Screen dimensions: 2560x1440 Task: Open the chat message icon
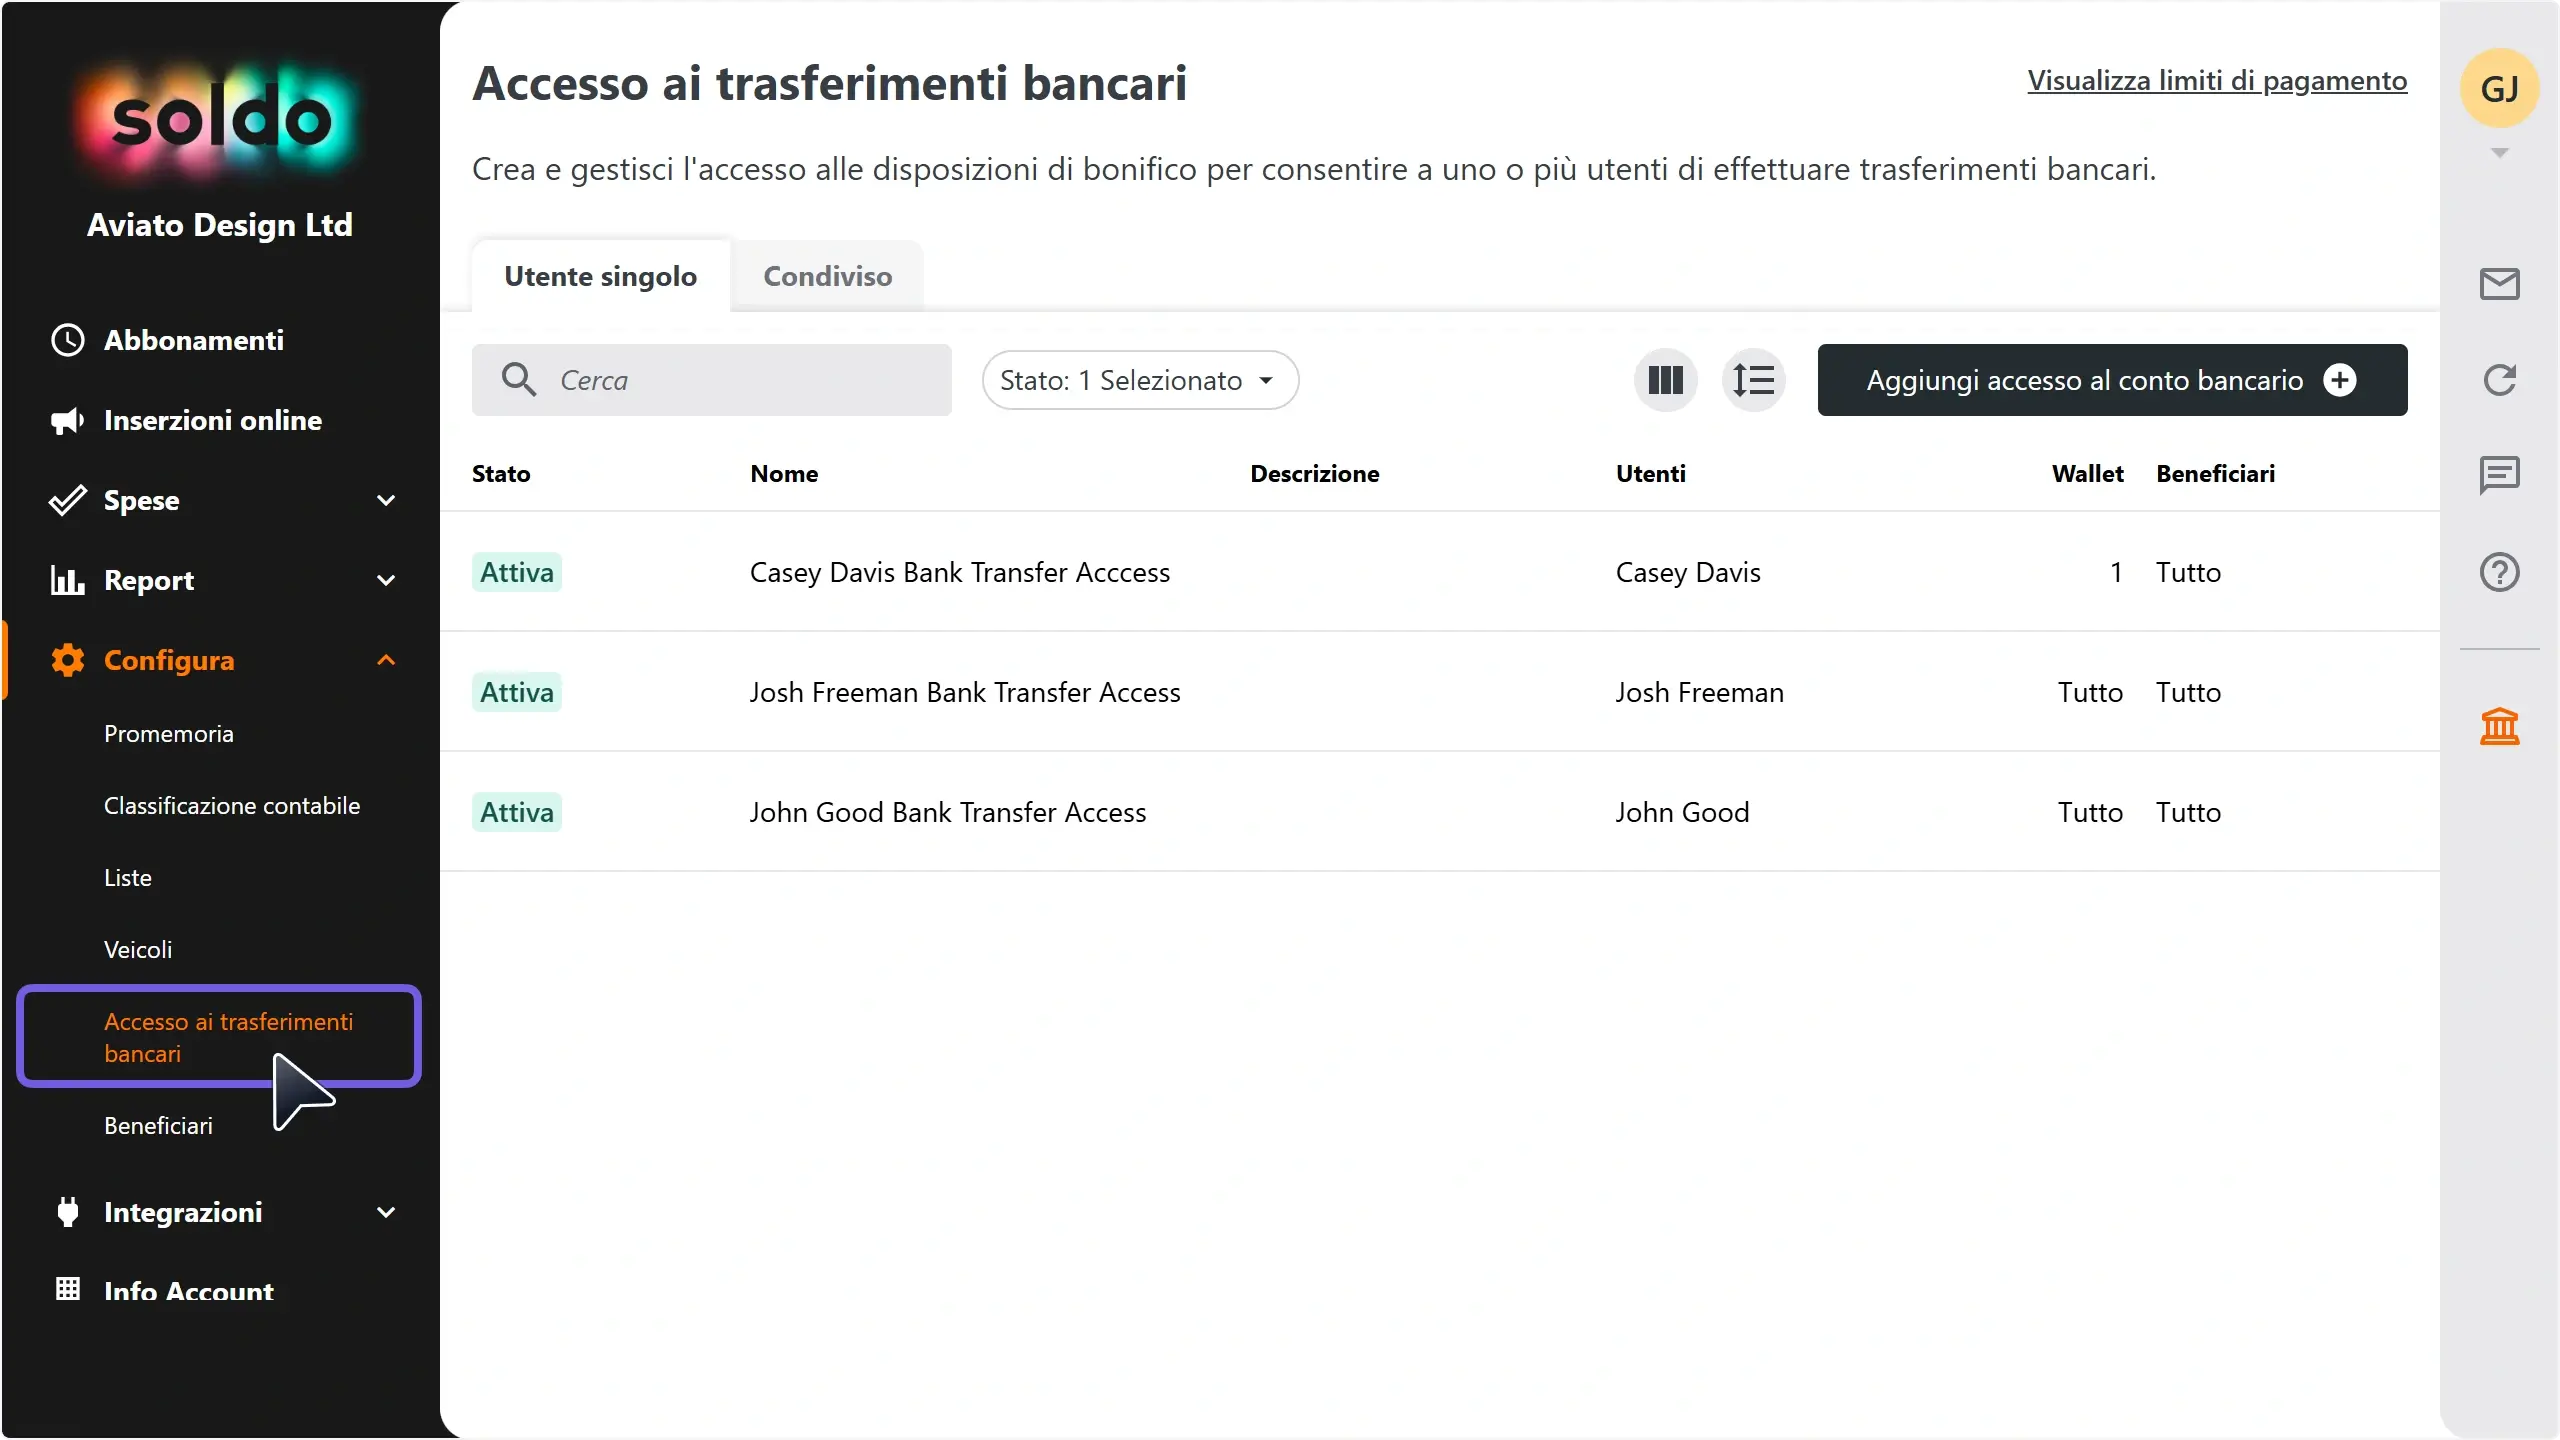2499,475
